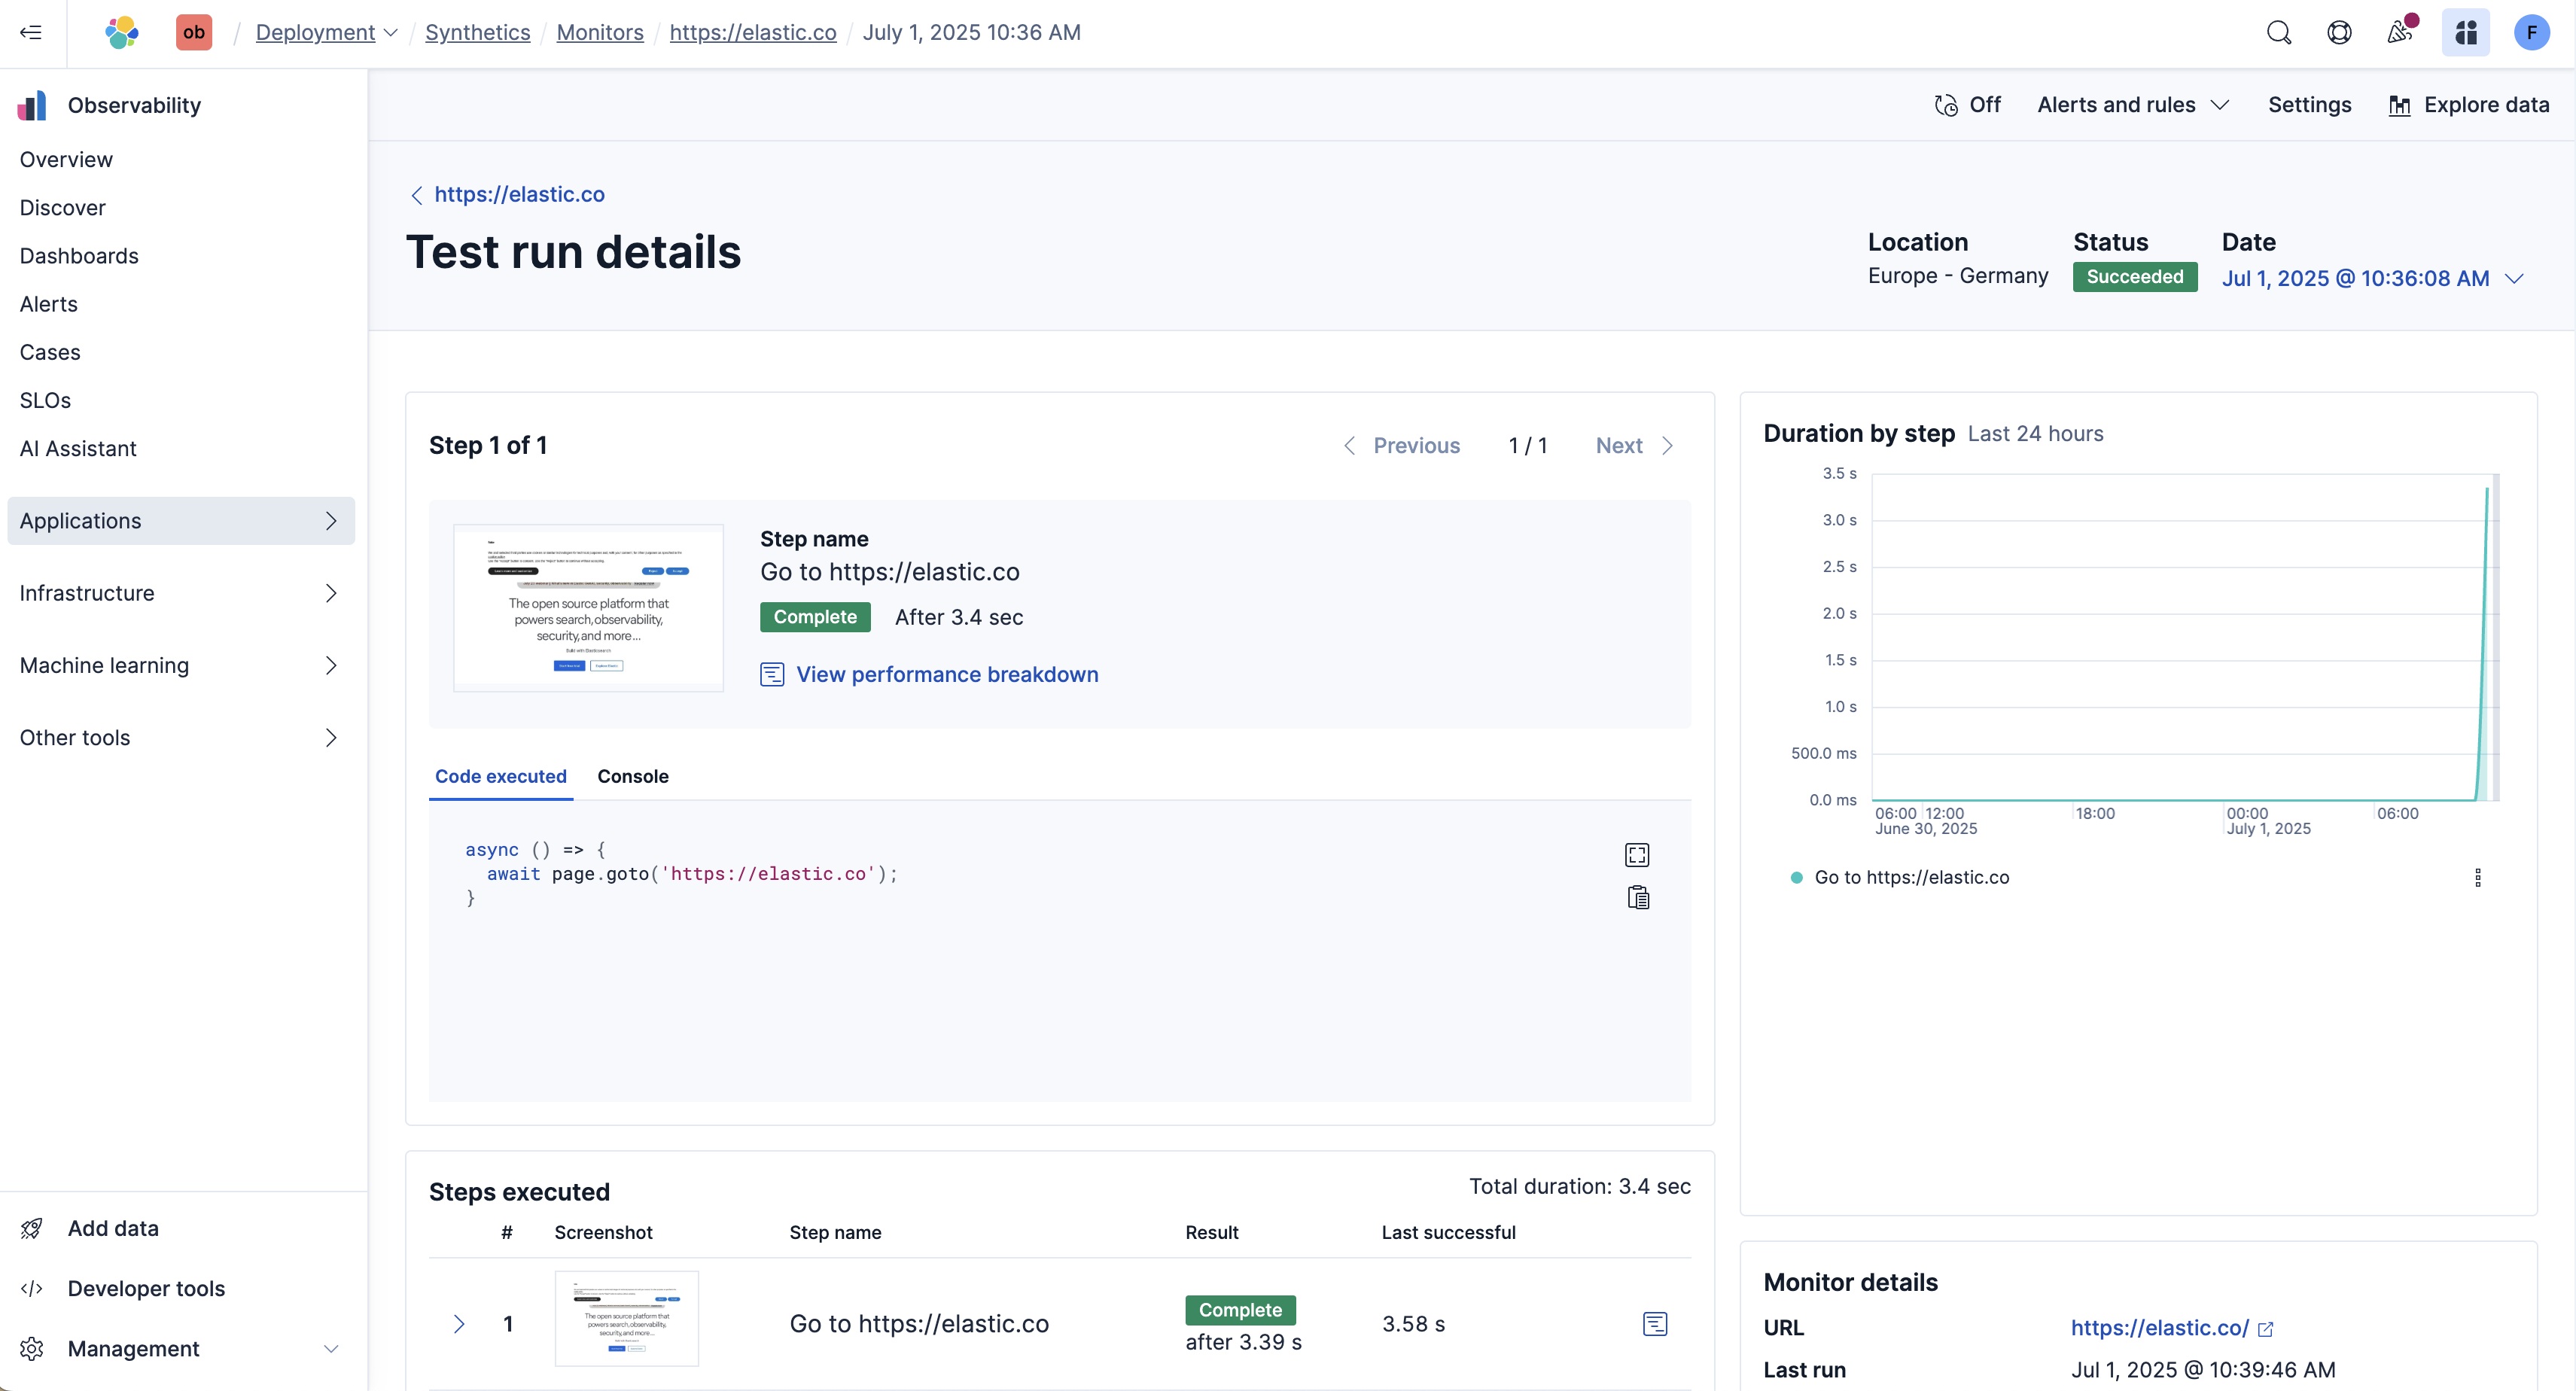Open step details icon in steps table
Screen dimensions: 2576x1391
1655,1324
